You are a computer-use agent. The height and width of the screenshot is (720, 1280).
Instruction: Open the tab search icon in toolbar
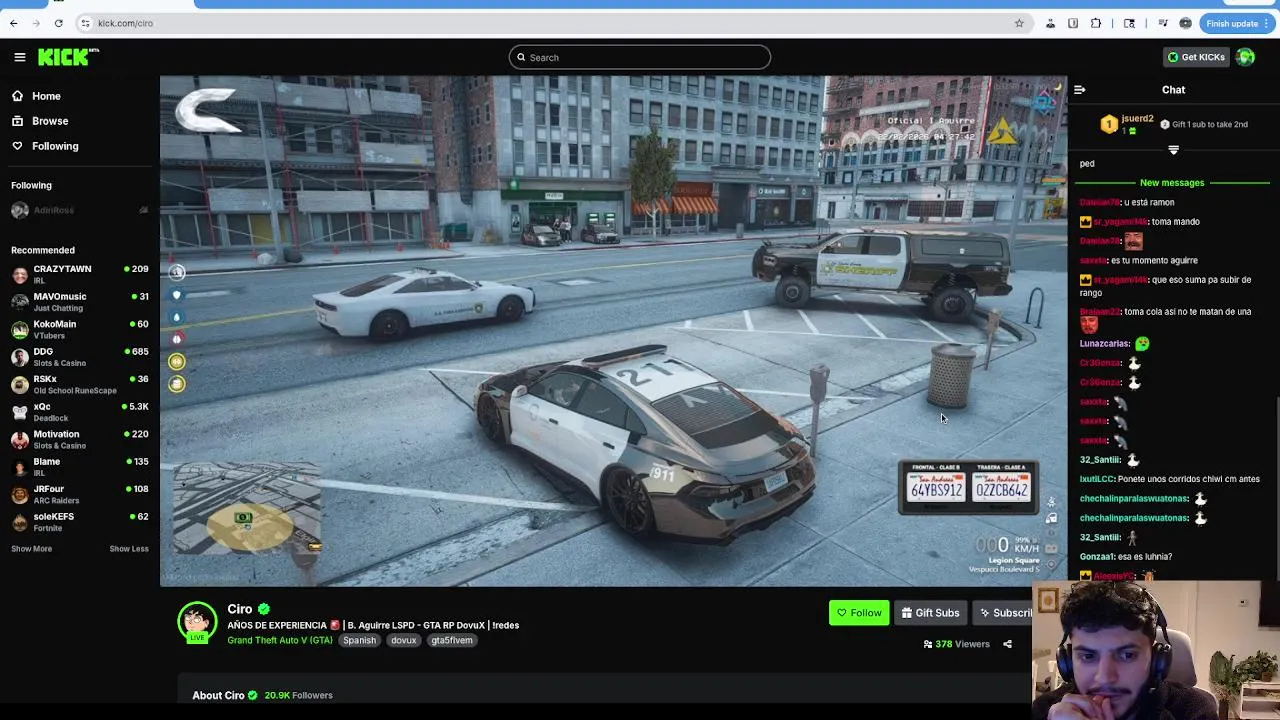[x=1129, y=23]
